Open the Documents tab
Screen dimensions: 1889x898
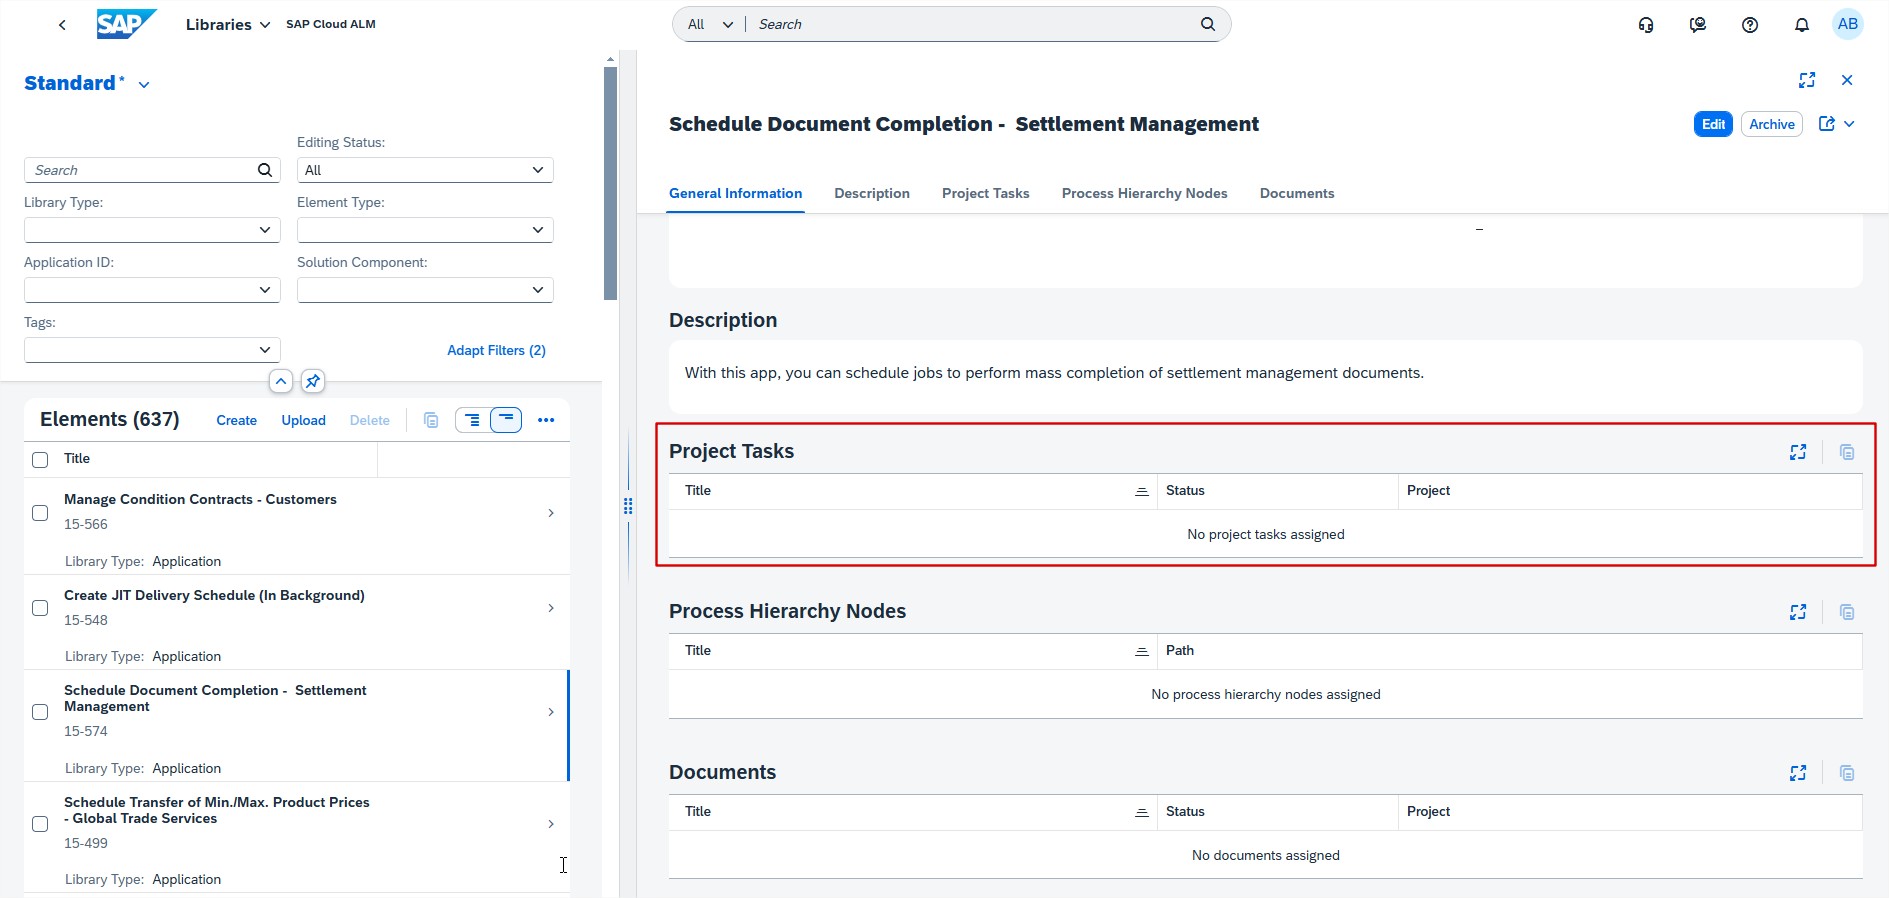[1296, 193]
